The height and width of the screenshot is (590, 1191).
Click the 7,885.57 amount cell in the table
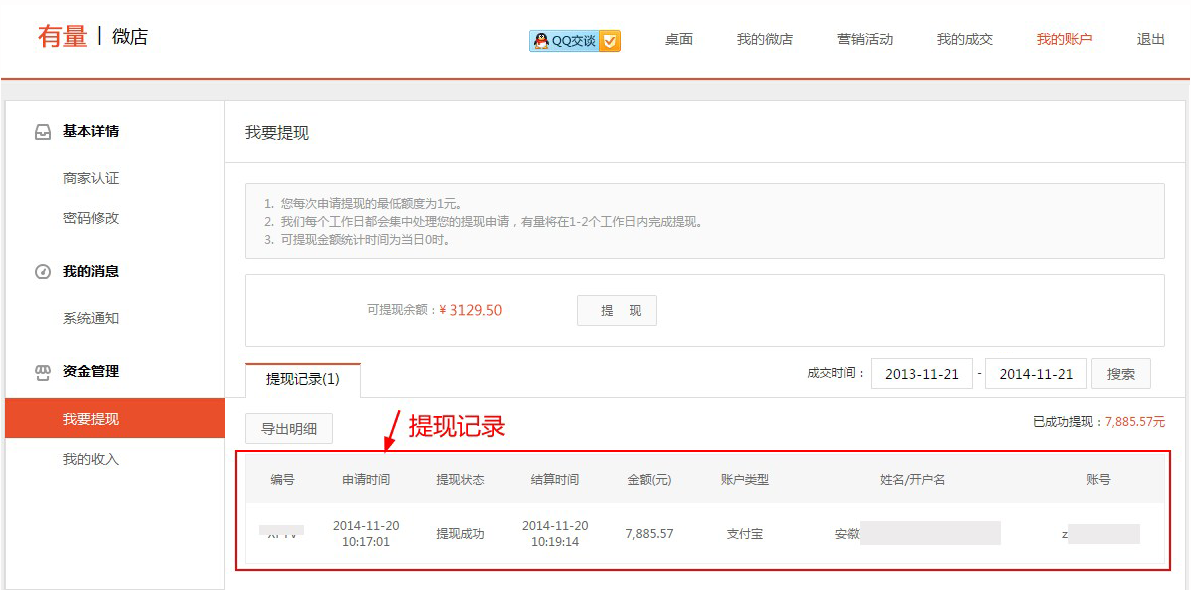click(649, 534)
